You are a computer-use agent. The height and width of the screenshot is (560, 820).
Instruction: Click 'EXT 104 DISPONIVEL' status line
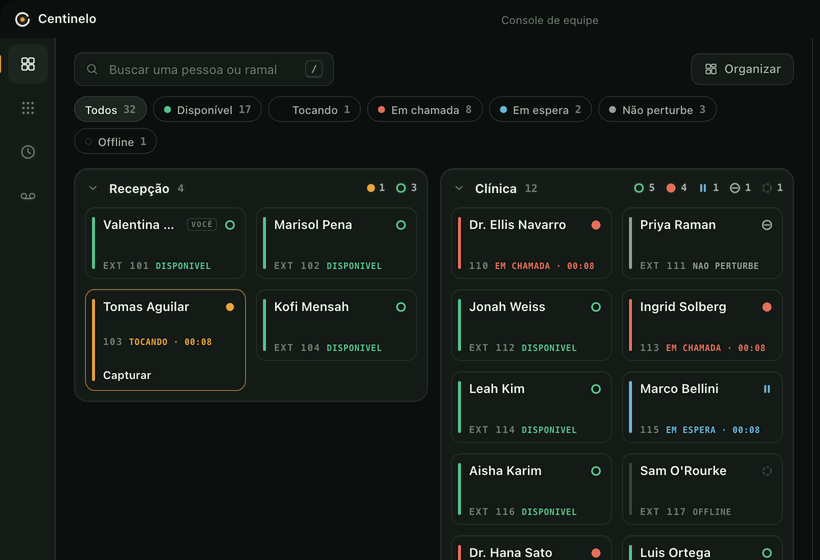click(328, 348)
